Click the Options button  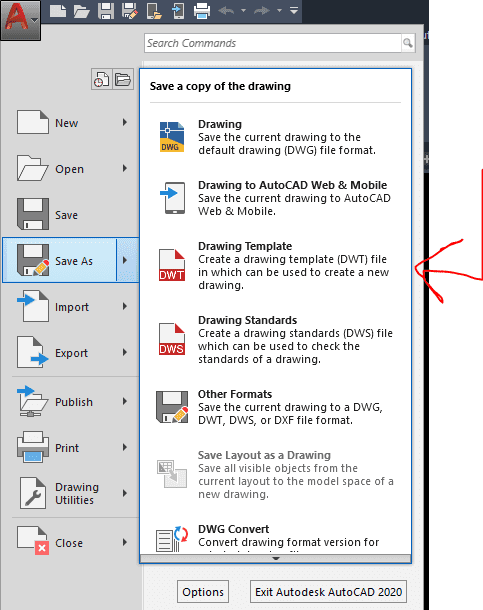(x=203, y=592)
